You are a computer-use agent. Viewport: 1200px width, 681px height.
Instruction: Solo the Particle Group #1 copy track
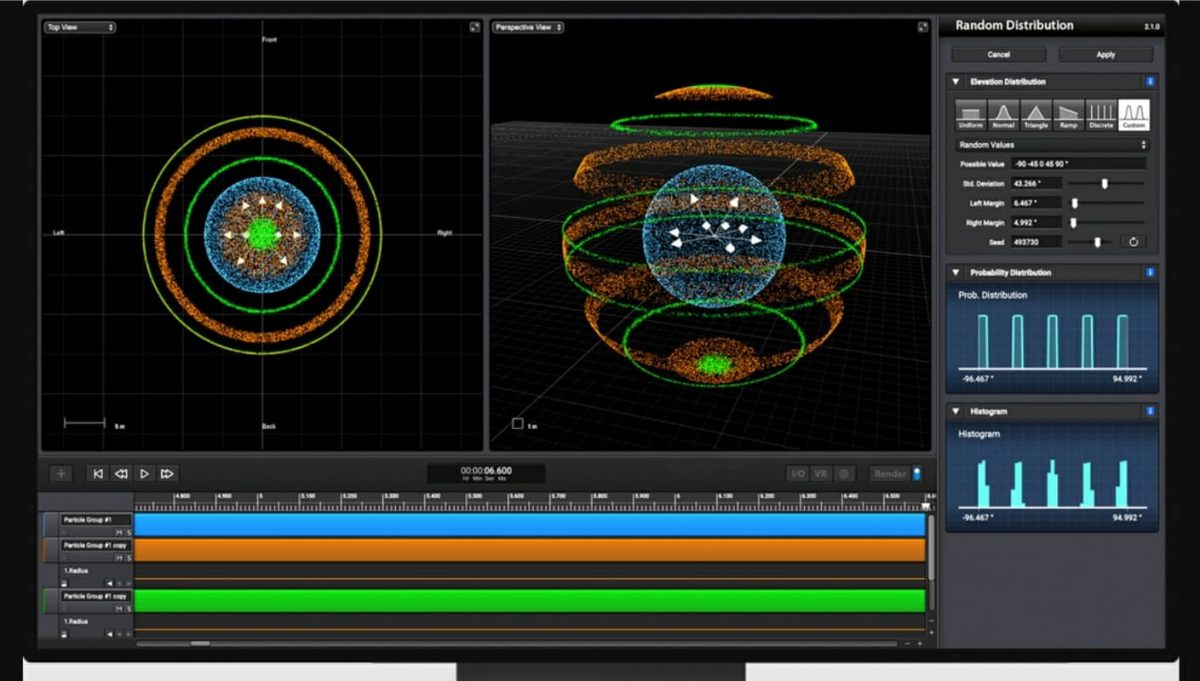[x=128, y=556]
